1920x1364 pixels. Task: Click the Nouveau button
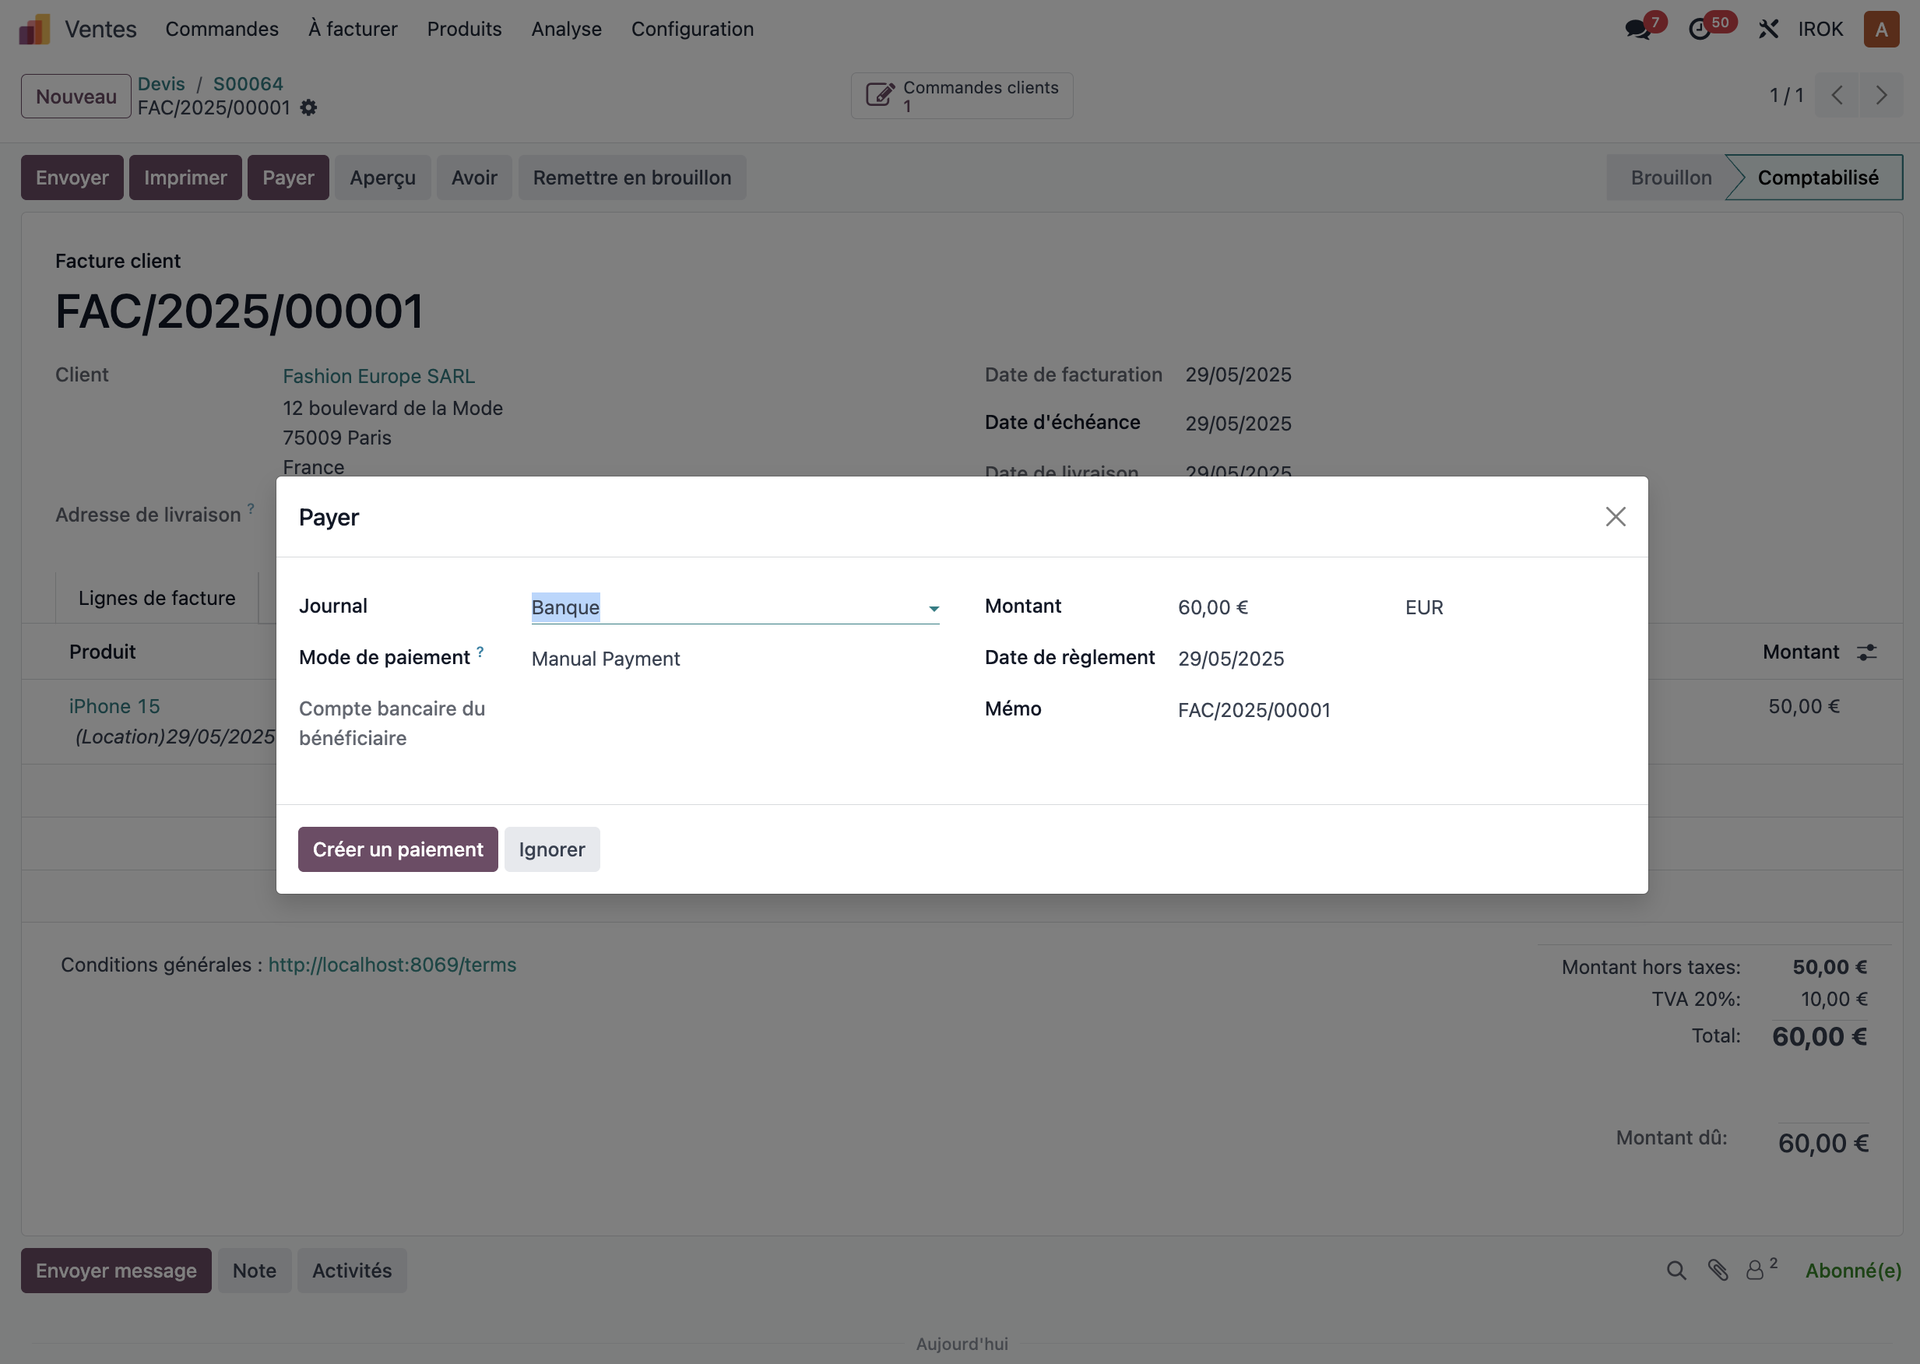click(x=76, y=96)
